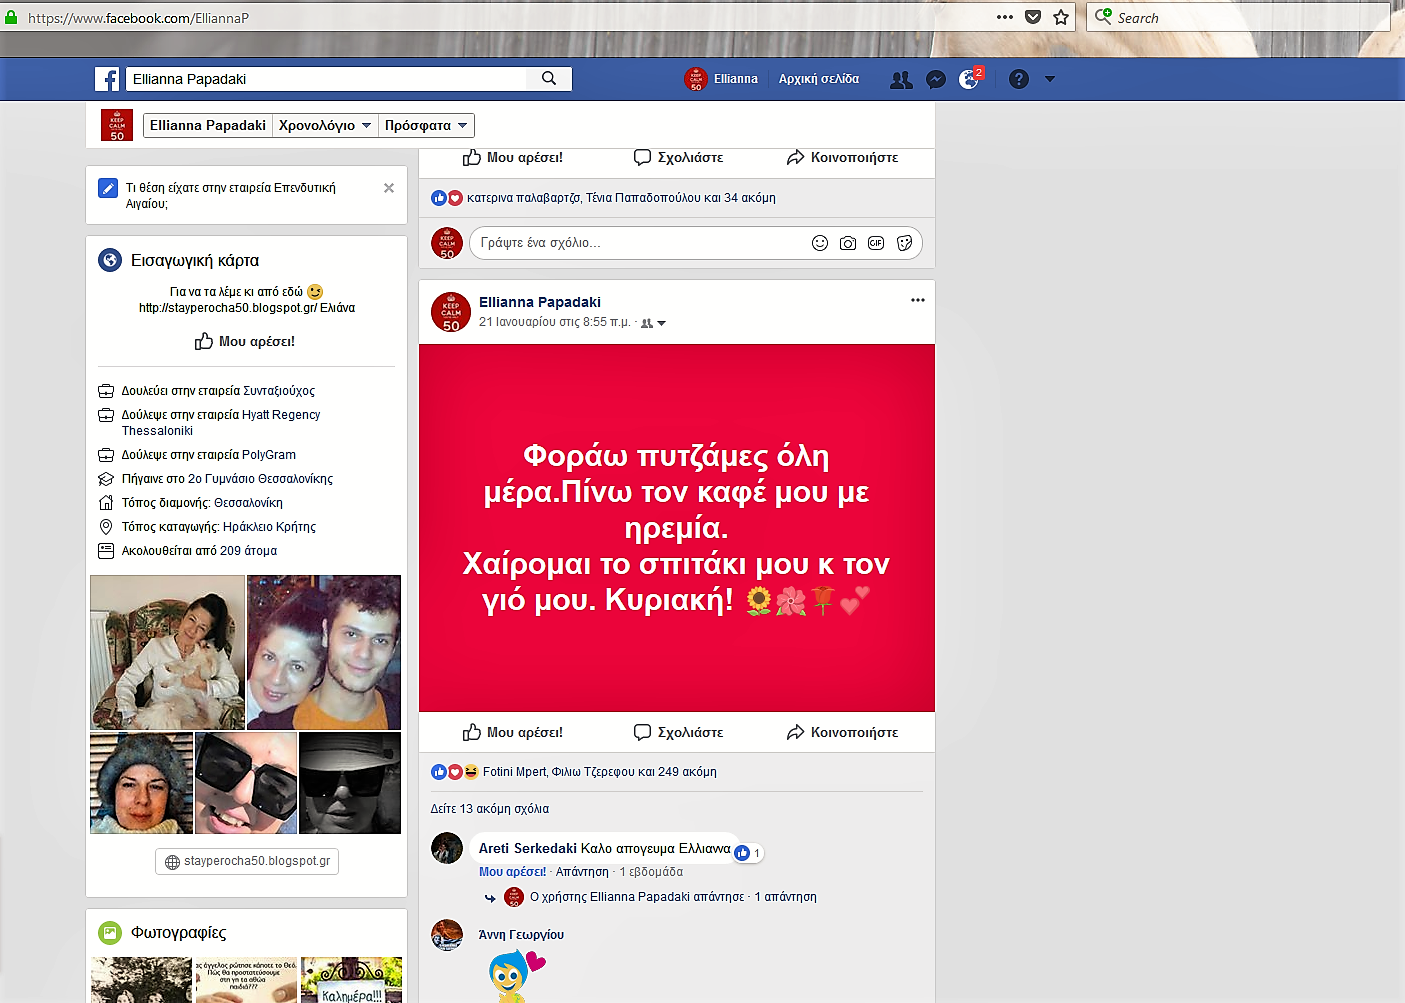The image size is (1405, 1003).
Task: Click Hyatt Regency Thessaloniki entry
Action: (221, 422)
